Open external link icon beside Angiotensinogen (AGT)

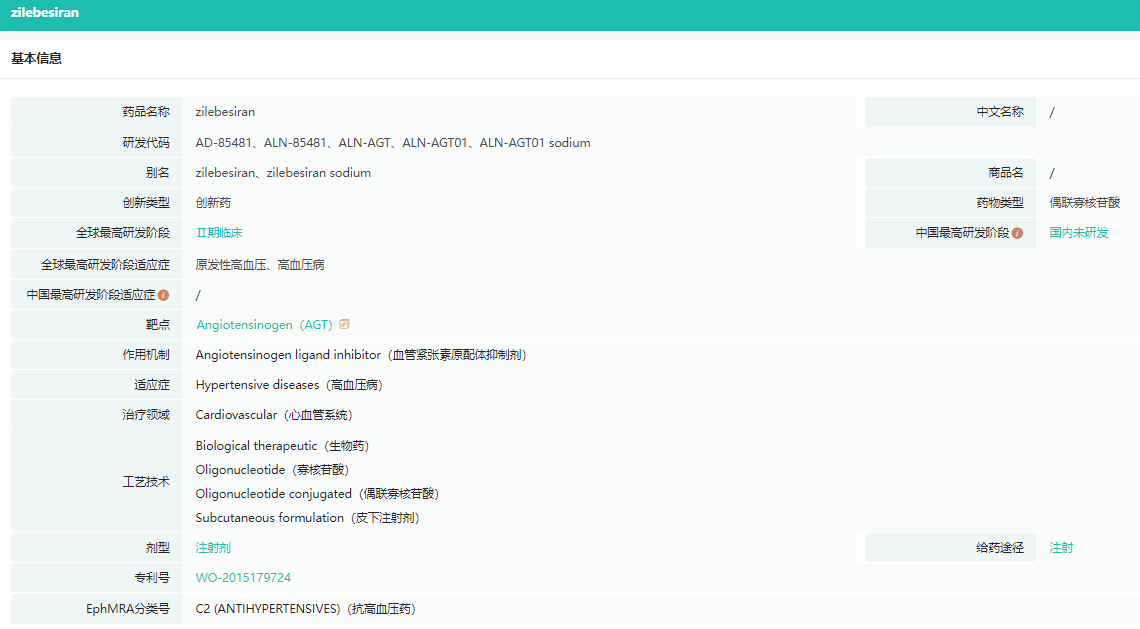[345, 324]
